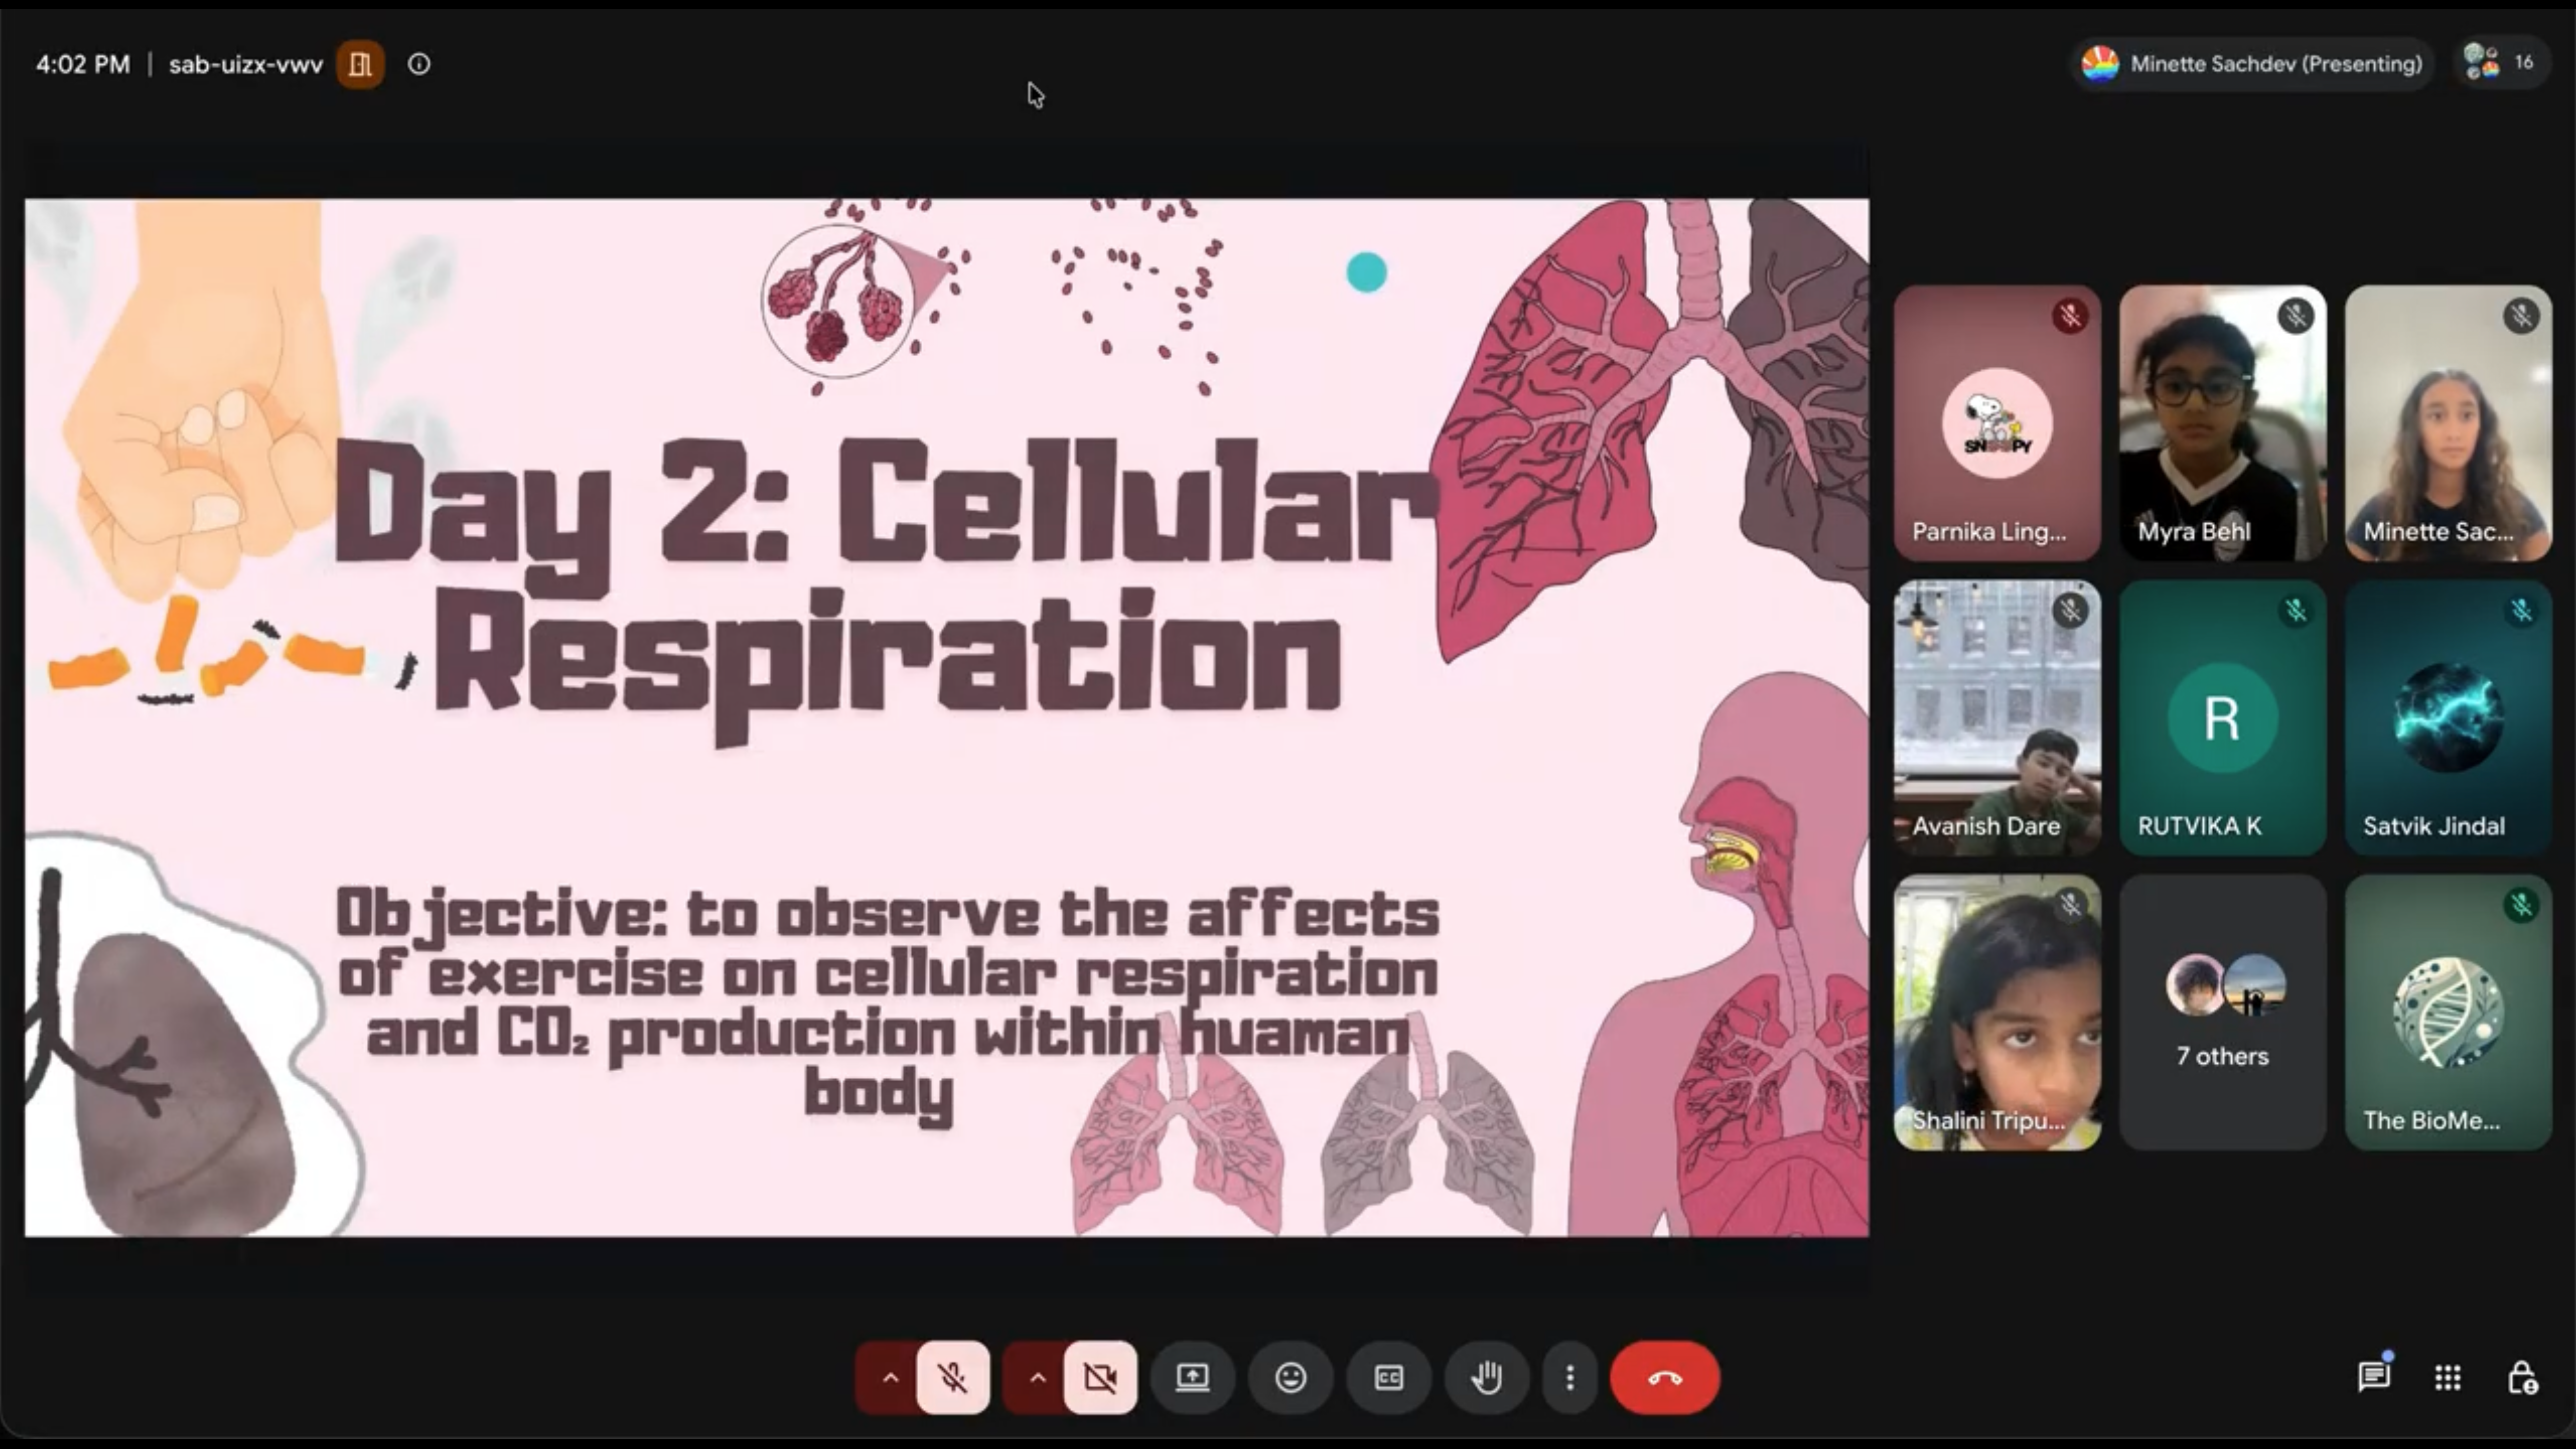Viewport: 2576px width, 1449px height.
Task: Click Minette Sachdev (Presenting) chip
Action: [2251, 64]
